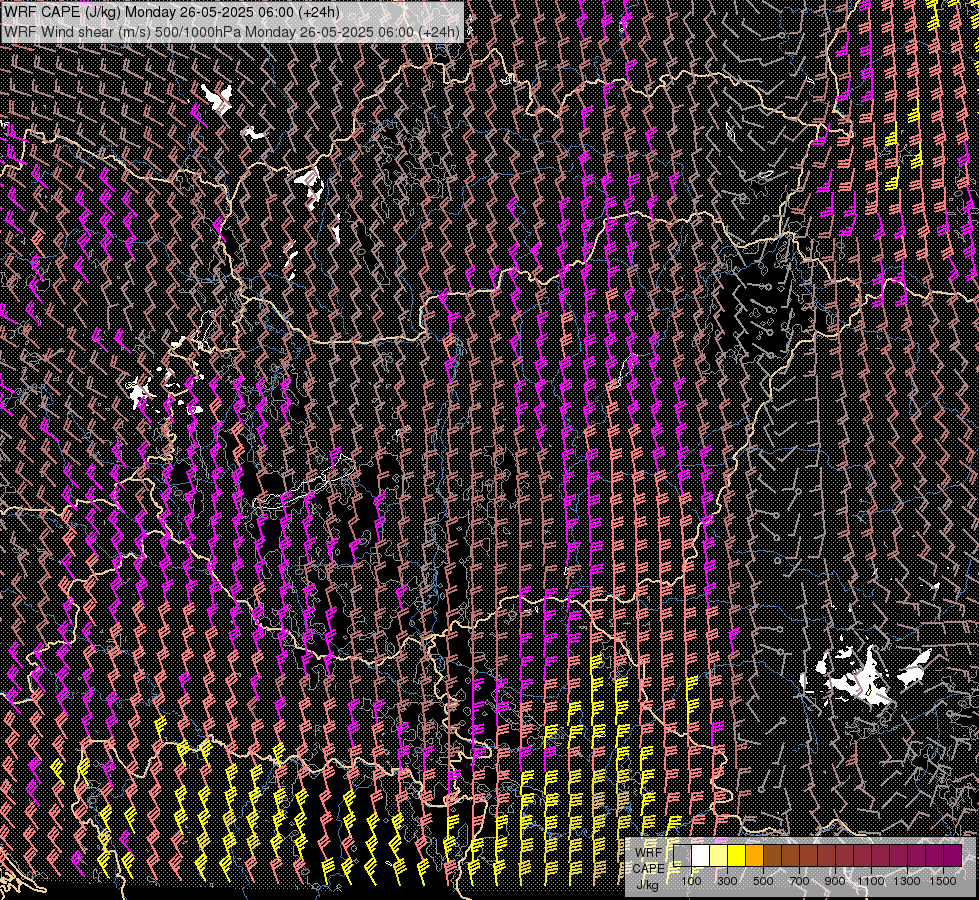Click the '700' legend value label
The height and width of the screenshot is (900, 979).
[x=799, y=881]
